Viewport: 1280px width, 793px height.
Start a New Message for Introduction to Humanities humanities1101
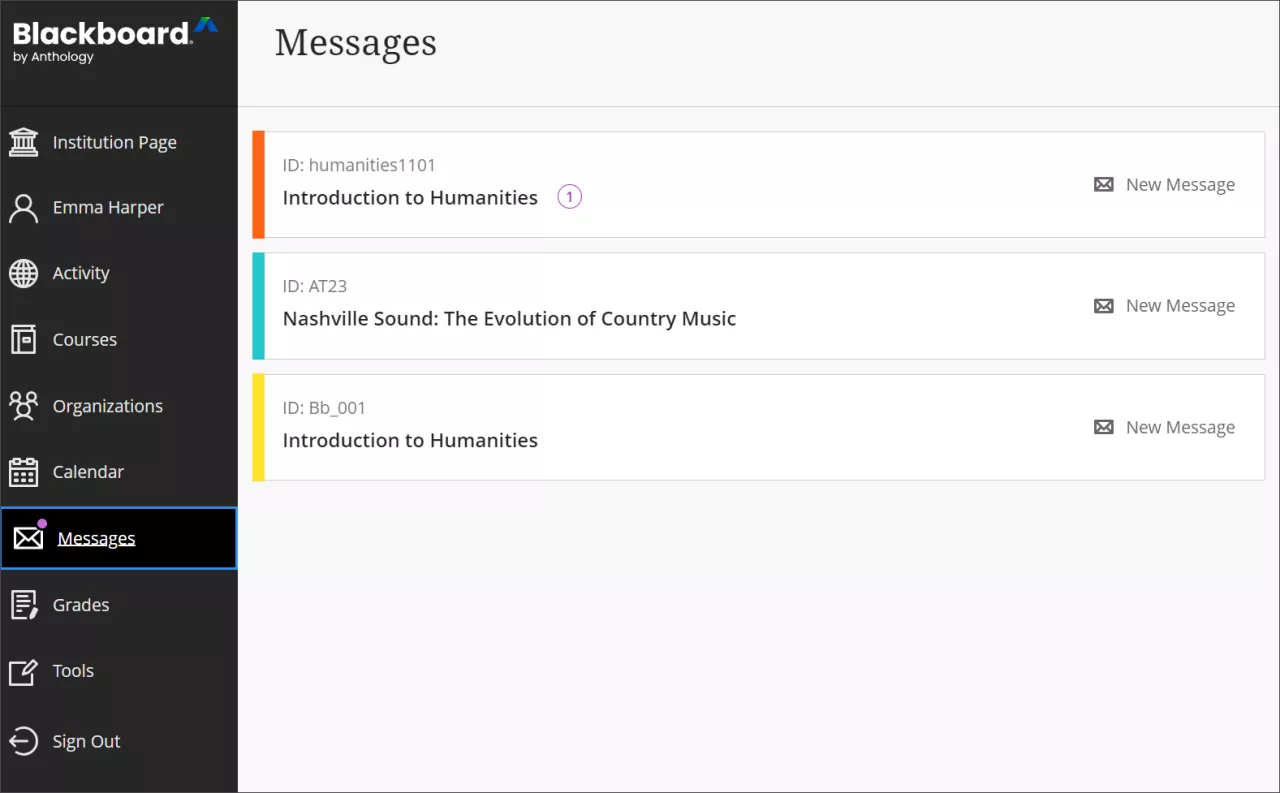click(x=1164, y=184)
